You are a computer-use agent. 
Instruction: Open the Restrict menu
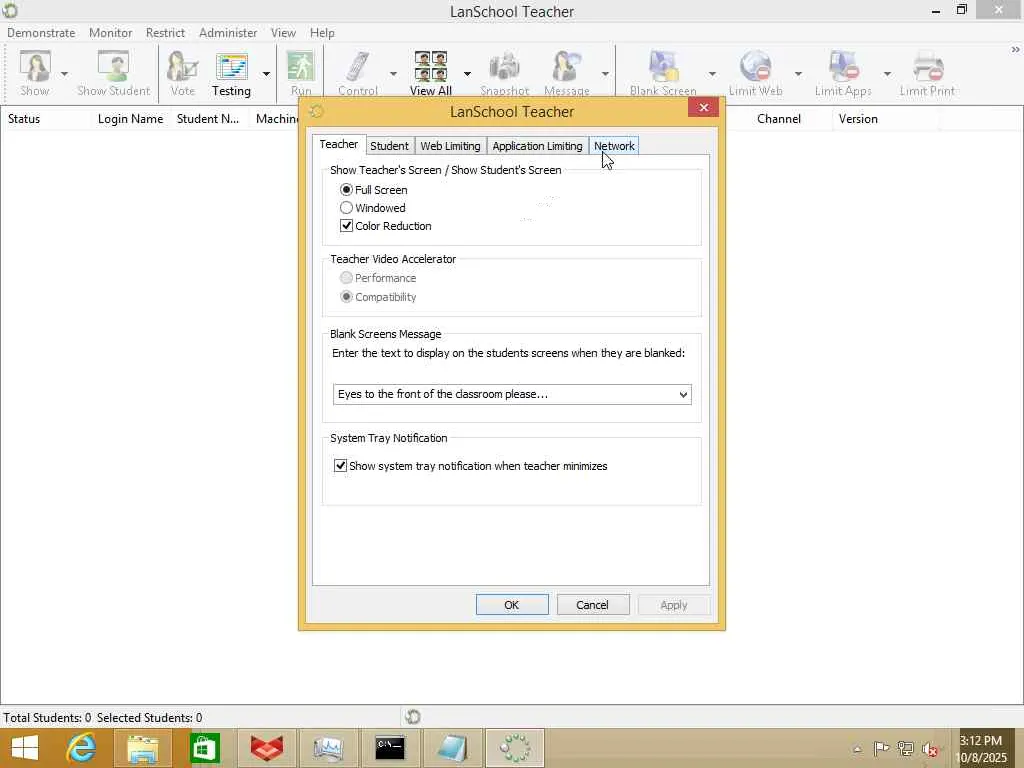click(x=165, y=33)
